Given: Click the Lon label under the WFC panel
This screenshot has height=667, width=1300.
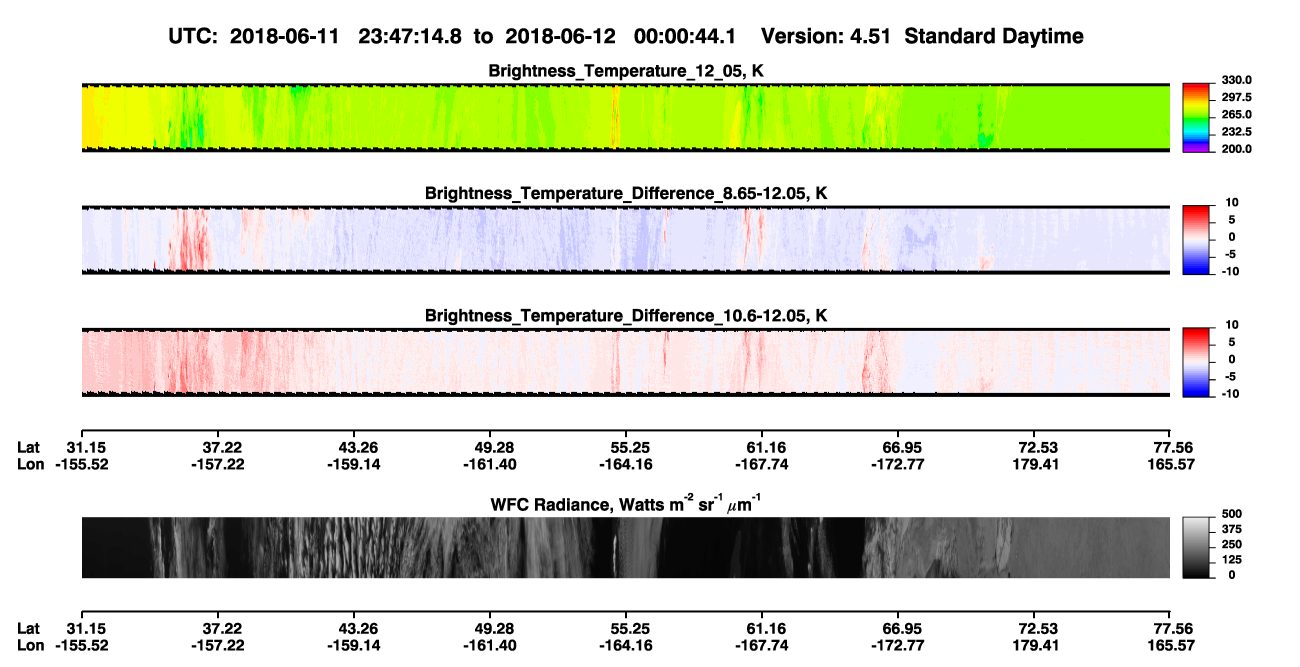Looking at the screenshot, I should pyautogui.click(x=31, y=646).
